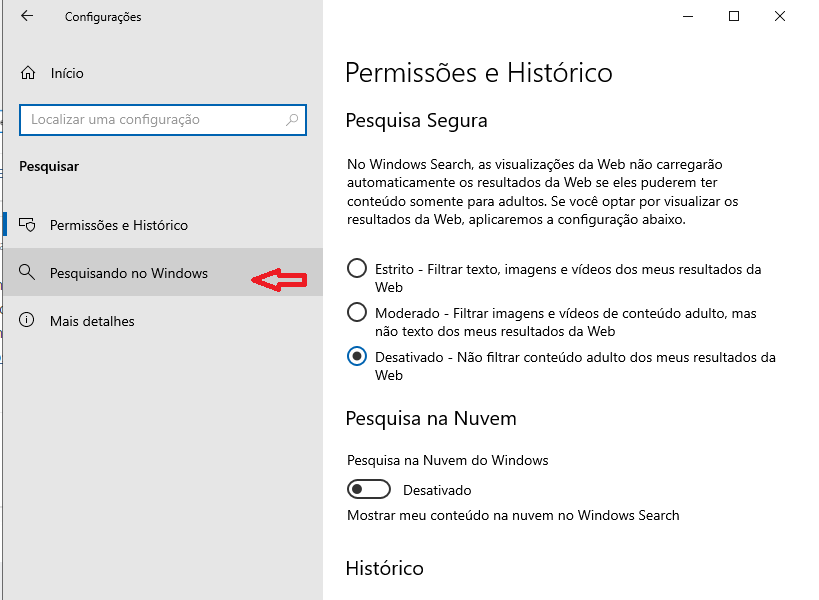
Task: Click the Mais detalhes info icon
Action: pyautogui.click(x=27, y=320)
